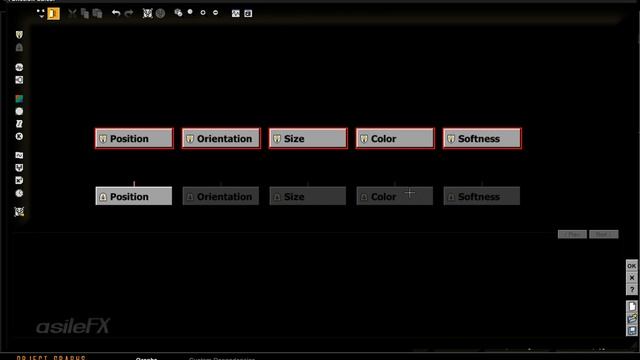Select the red-outlined Color node
Viewport: 640px width, 360px height.
(395, 138)
